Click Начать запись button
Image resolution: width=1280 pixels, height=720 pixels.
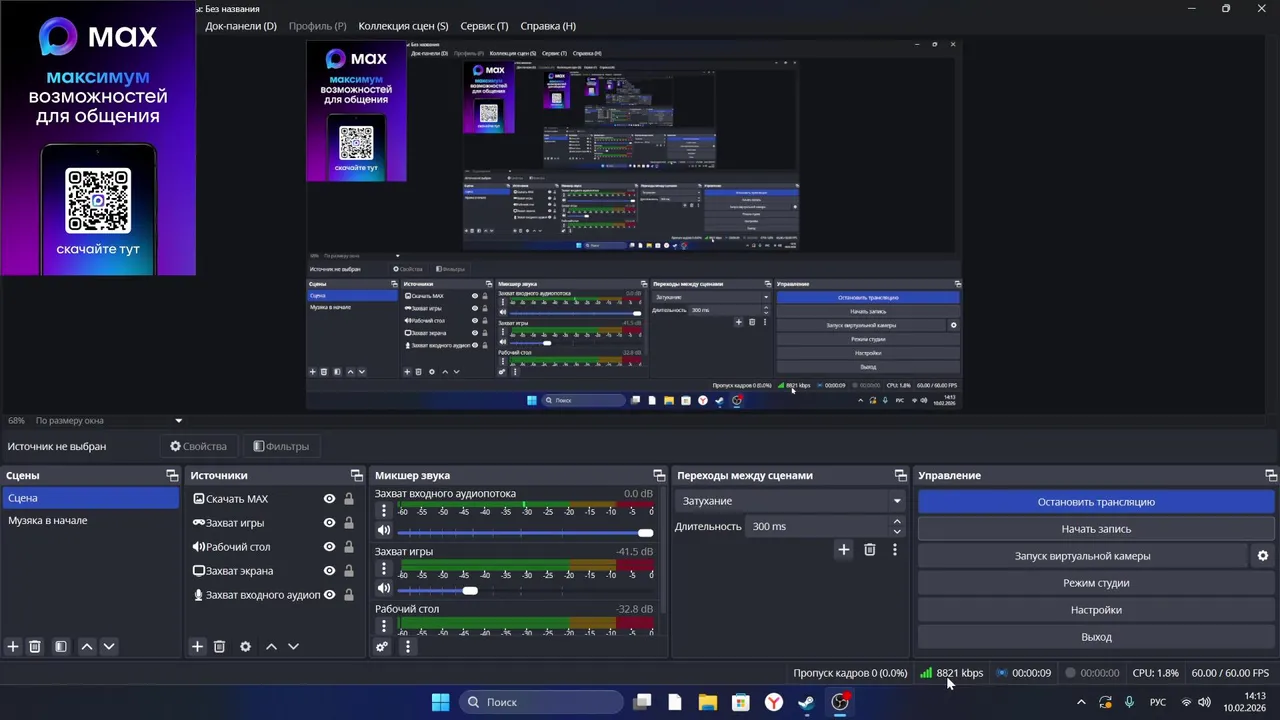point(1096,529)
